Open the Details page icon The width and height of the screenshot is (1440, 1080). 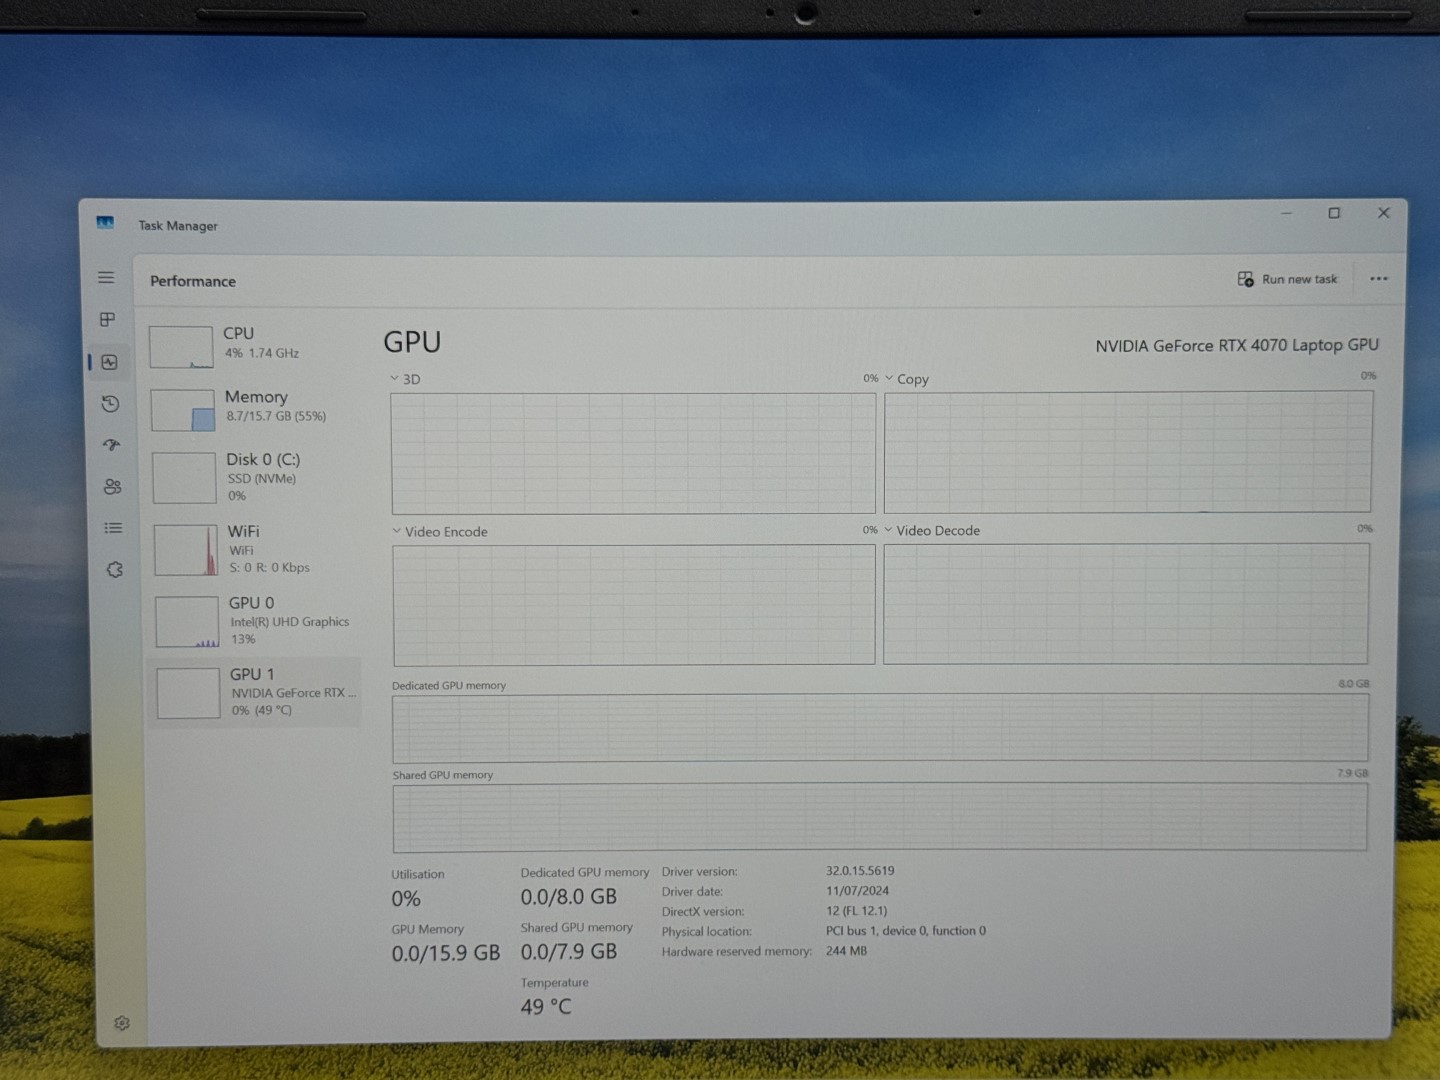[113, 528]
